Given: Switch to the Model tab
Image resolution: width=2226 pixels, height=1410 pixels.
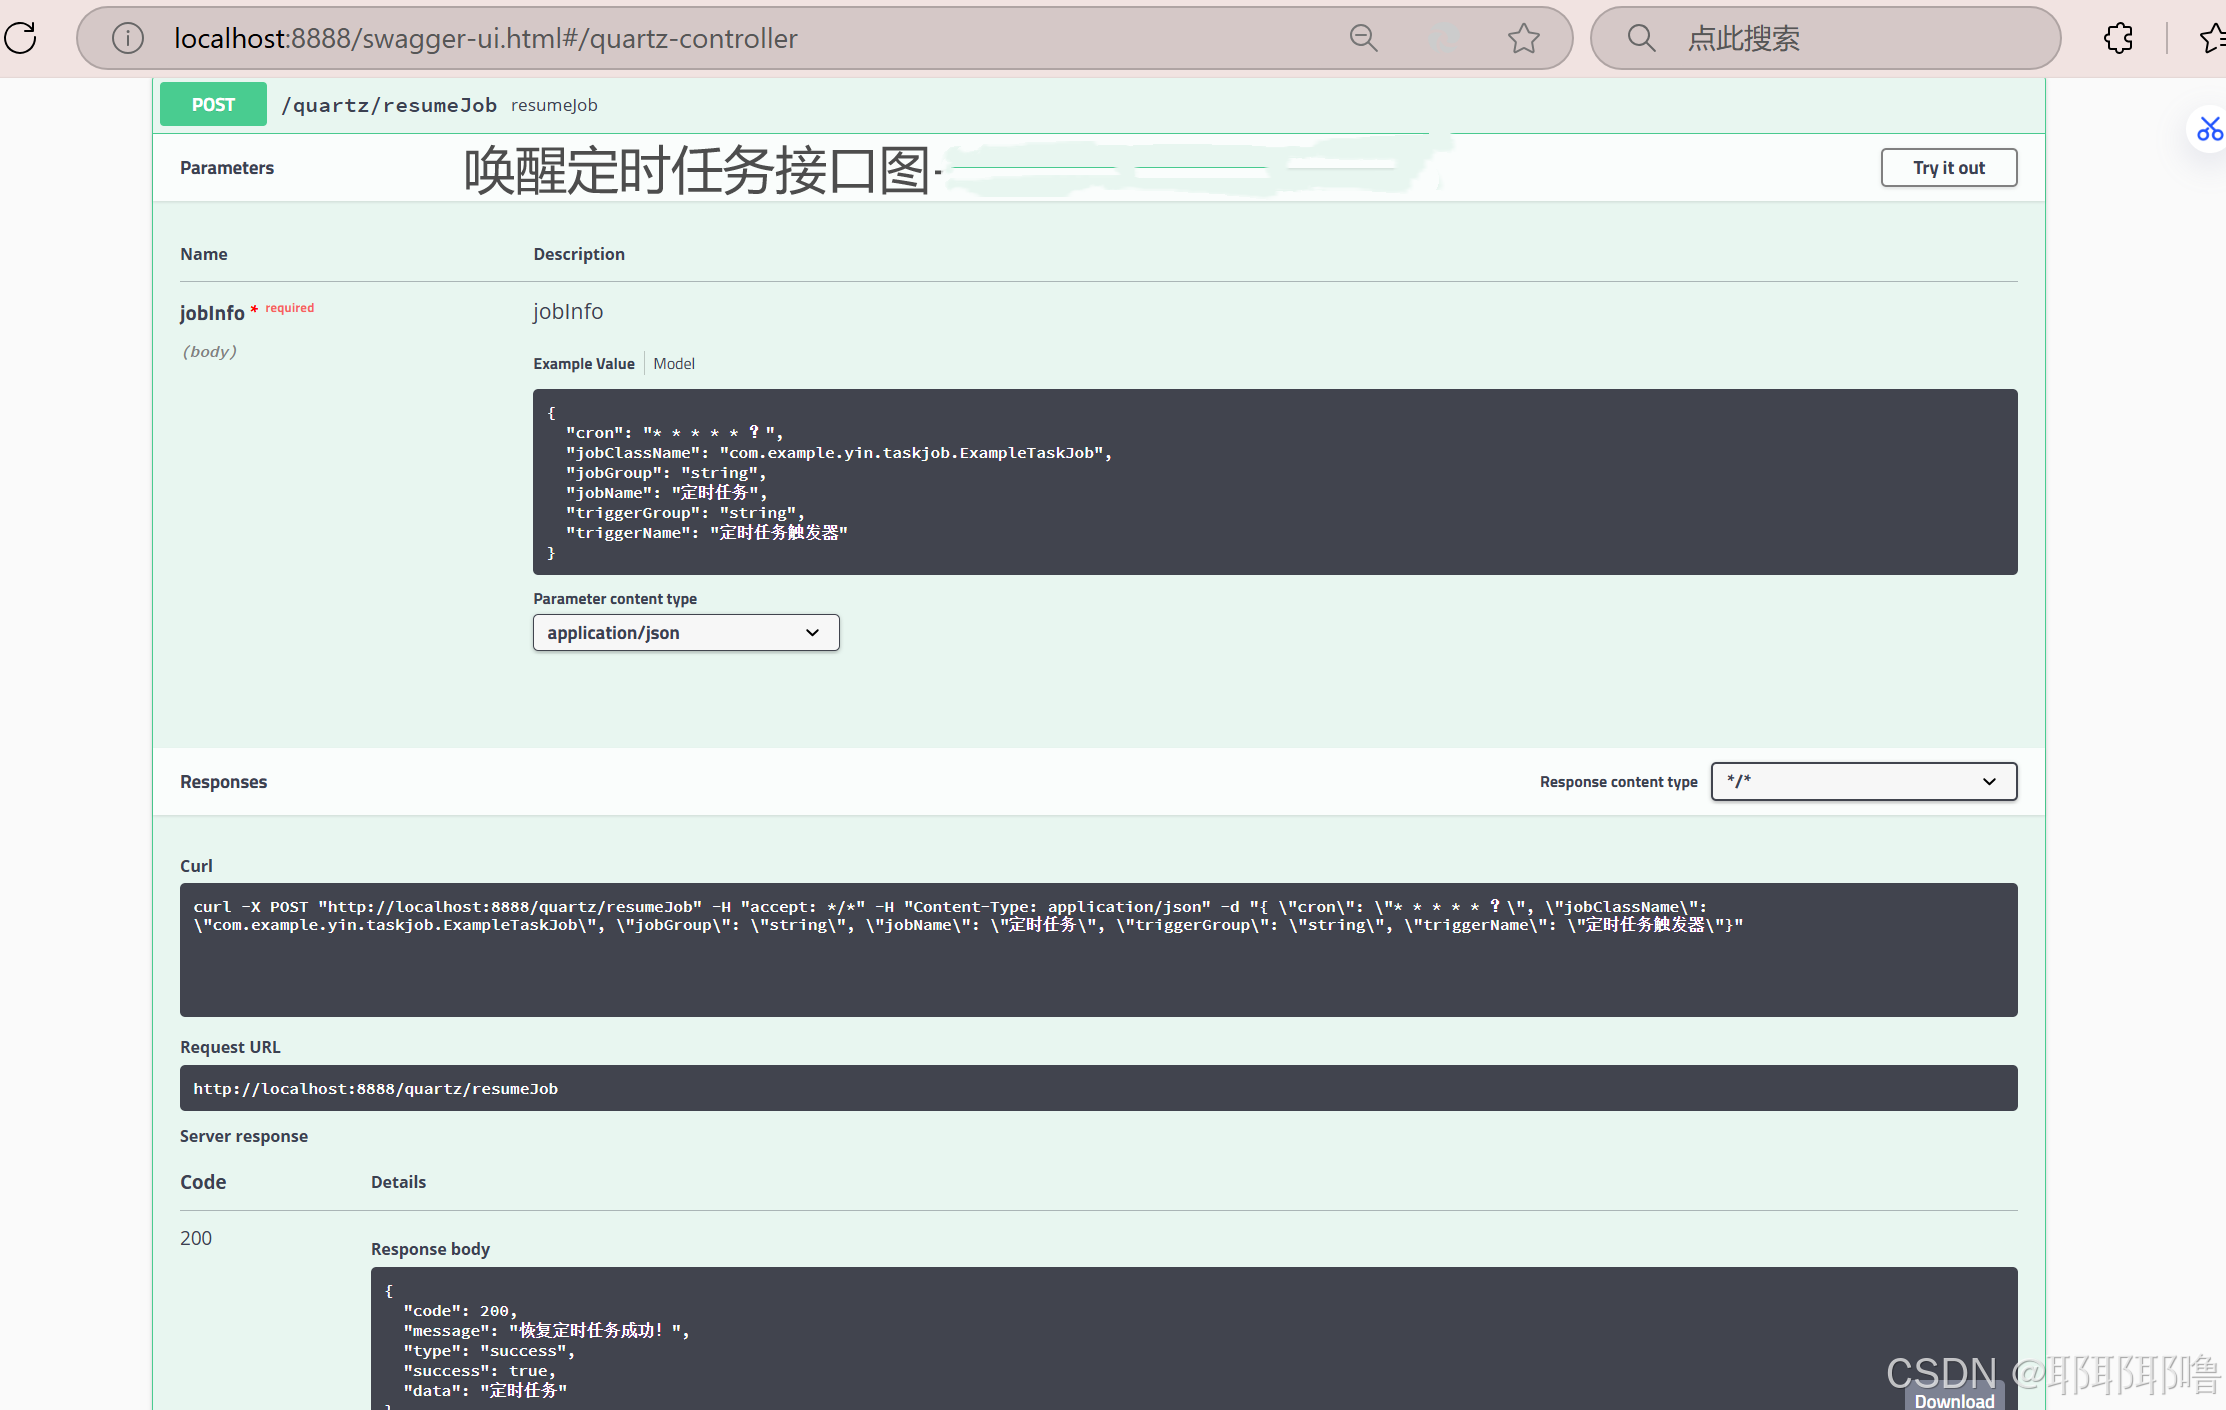Looking at the screenshot, I should pos(674,364).
